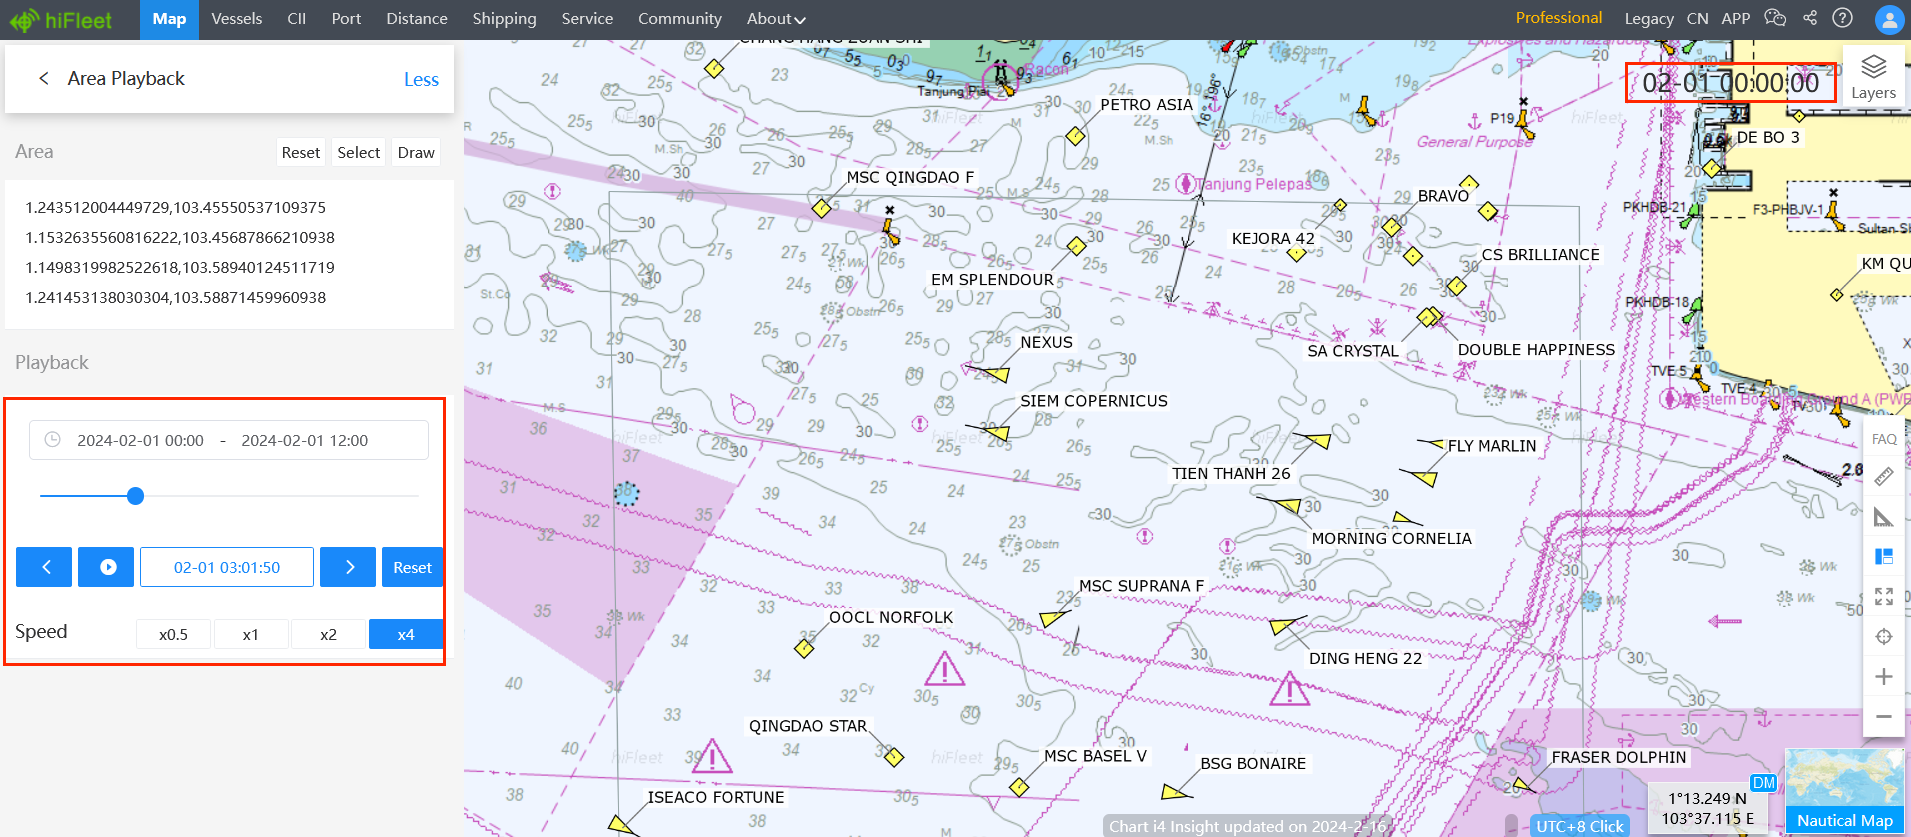The width and height of the screenshot is (1911, 837).
Task: Click the area Select button
Action: pyautogui.click(x=358, y=152)
